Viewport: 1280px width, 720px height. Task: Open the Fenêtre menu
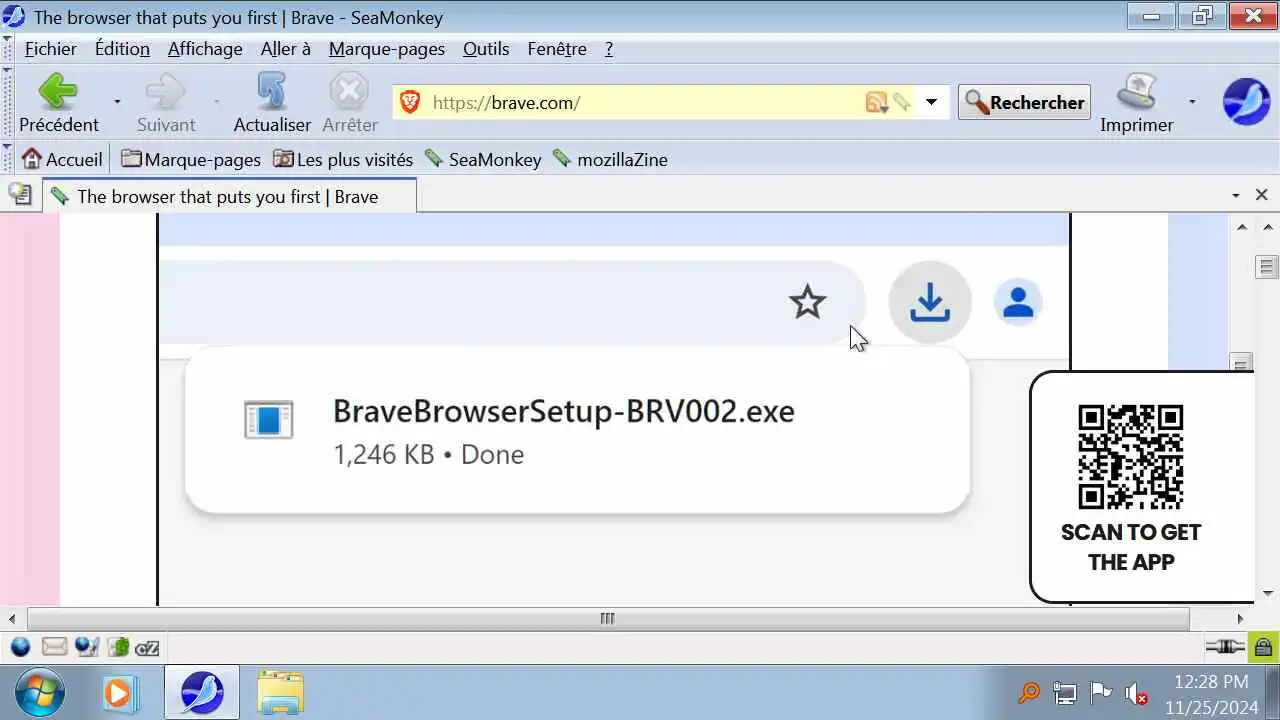(557, 49)
